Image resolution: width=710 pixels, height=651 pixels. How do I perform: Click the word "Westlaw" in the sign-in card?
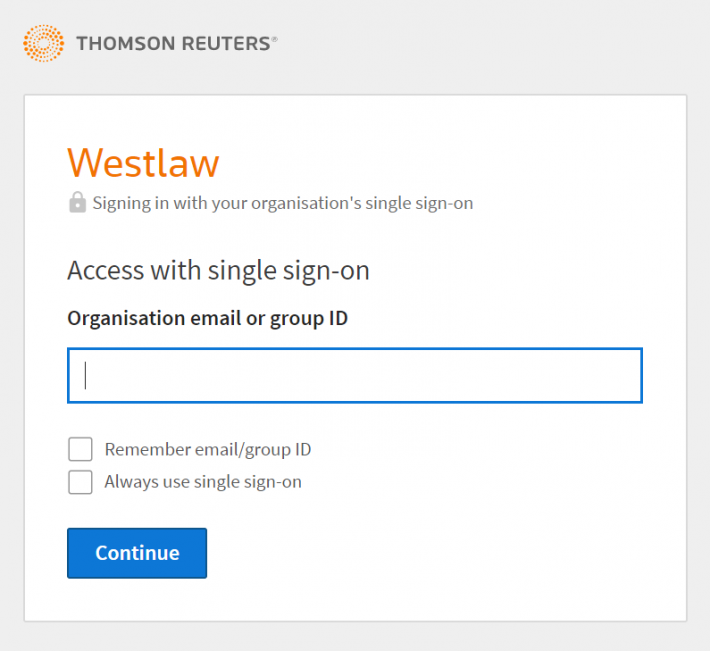click(143, 163)
